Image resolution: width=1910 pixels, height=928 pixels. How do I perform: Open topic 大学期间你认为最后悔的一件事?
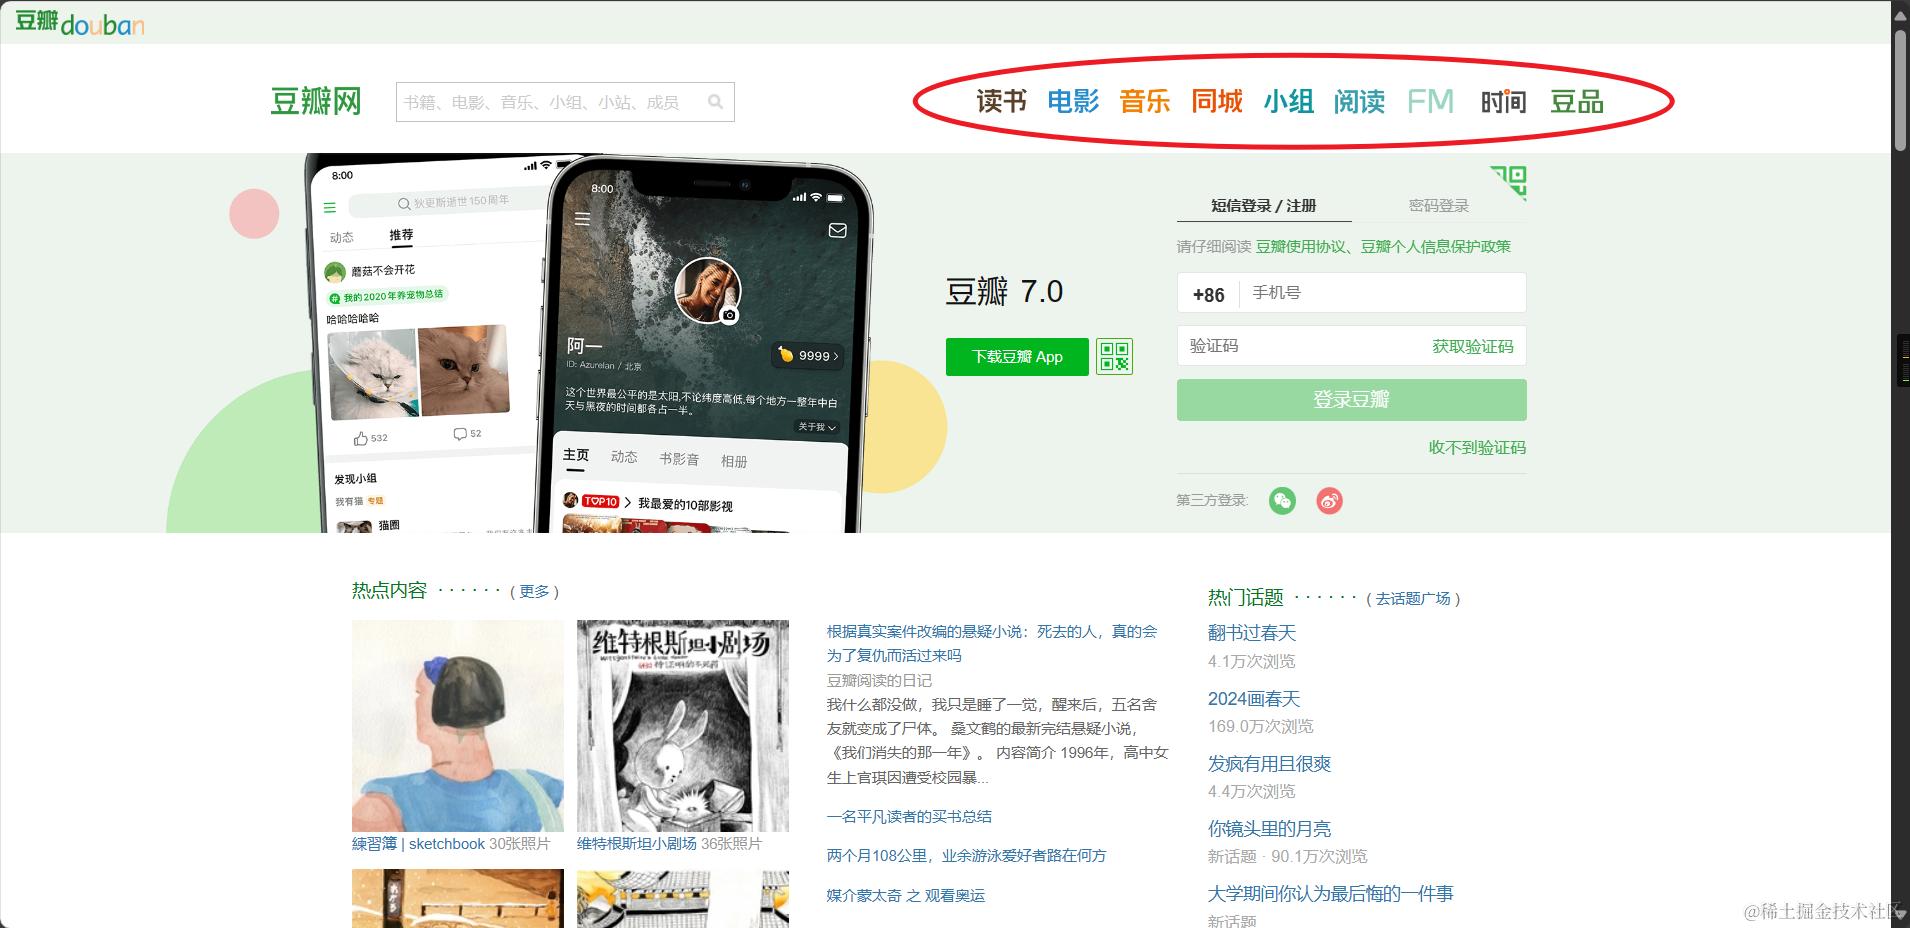(x=1331, y=894)
